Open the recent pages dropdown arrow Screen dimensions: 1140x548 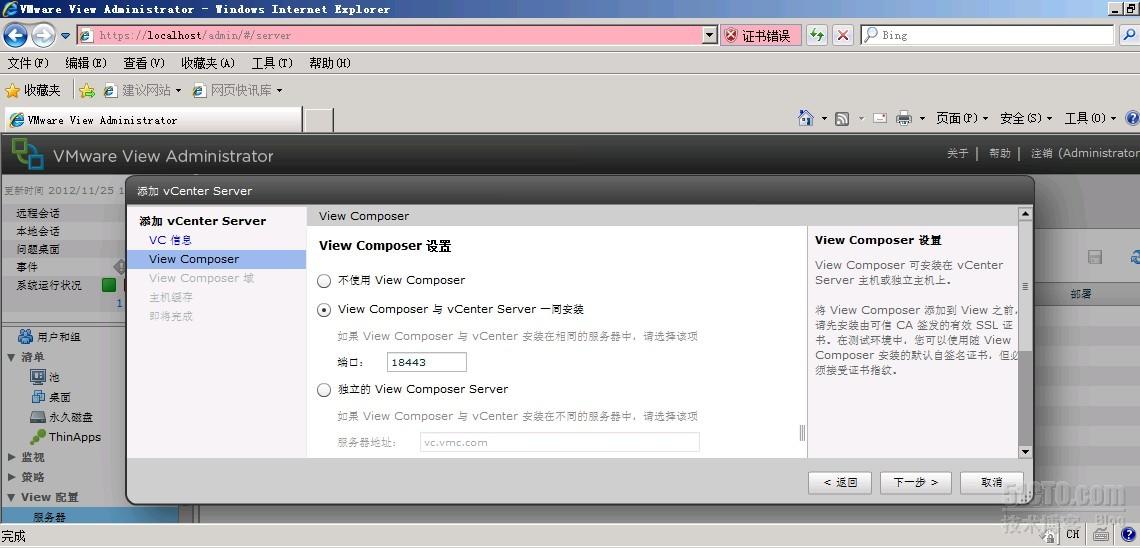[x=65, y=36]
